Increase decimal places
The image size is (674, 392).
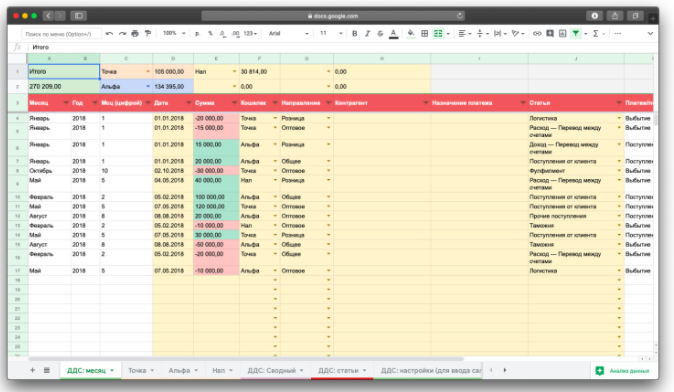(236, 34)
